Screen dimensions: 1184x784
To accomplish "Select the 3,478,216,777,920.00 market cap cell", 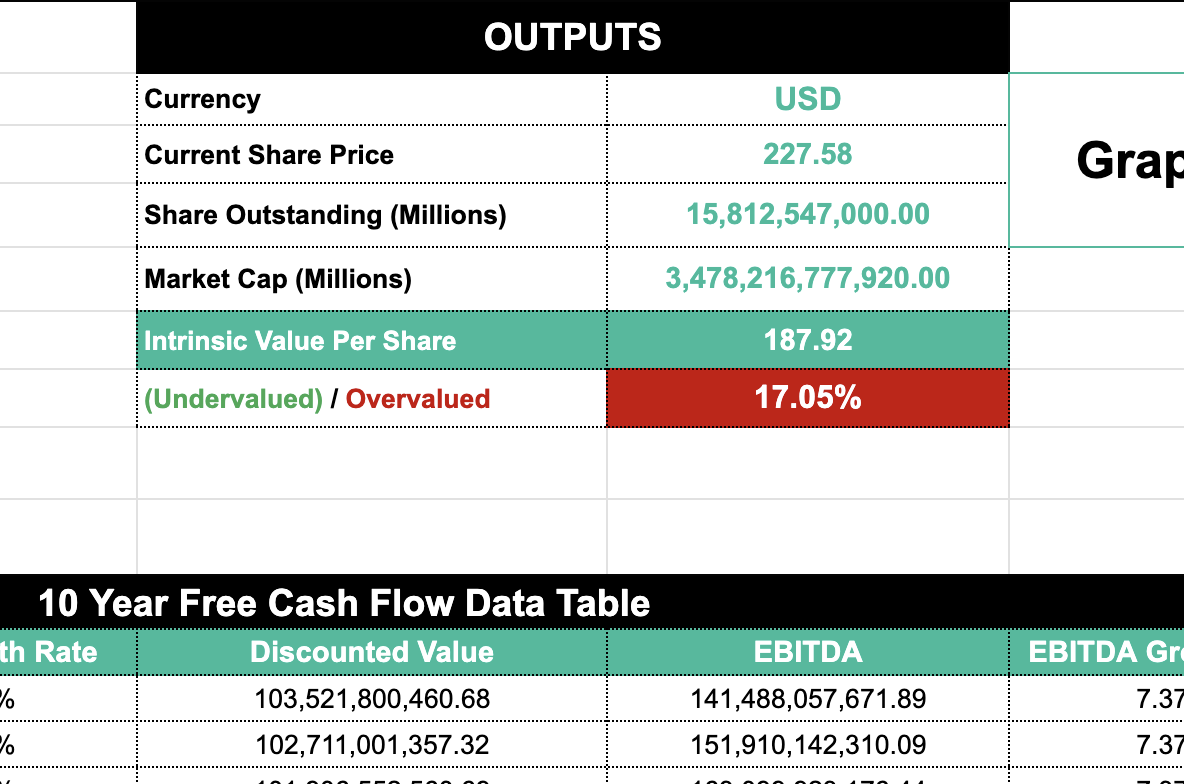I will tap(807, 278).
